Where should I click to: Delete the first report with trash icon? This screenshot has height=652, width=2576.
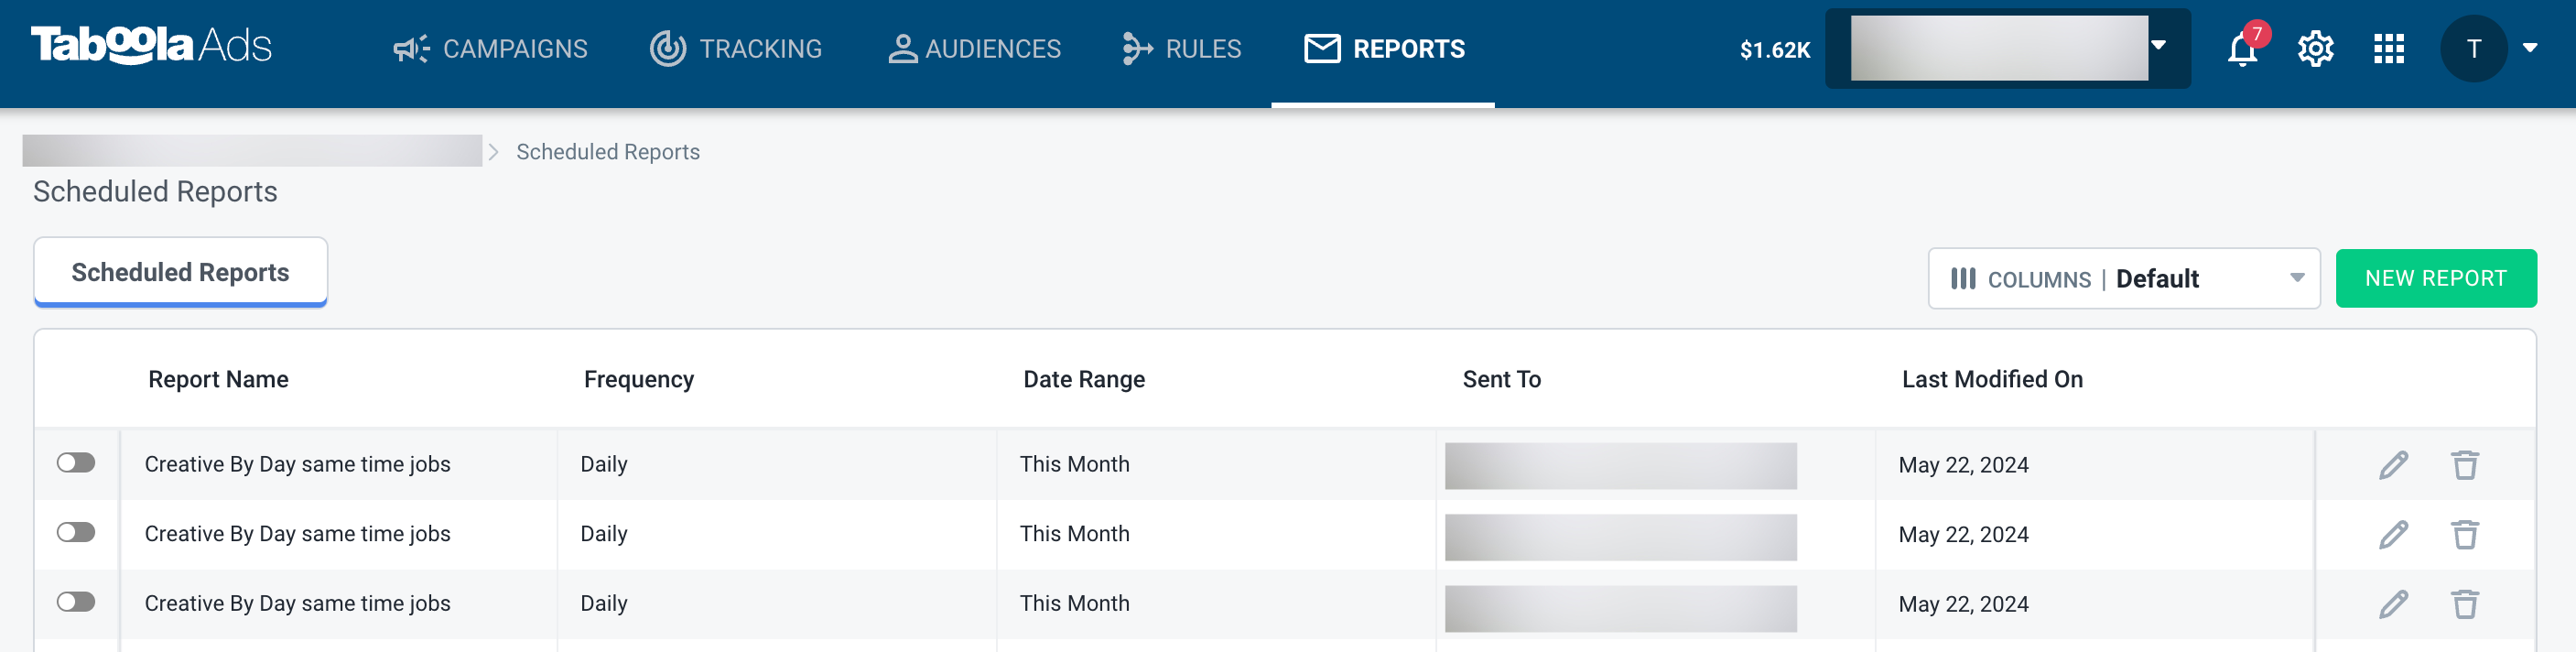2465,465
